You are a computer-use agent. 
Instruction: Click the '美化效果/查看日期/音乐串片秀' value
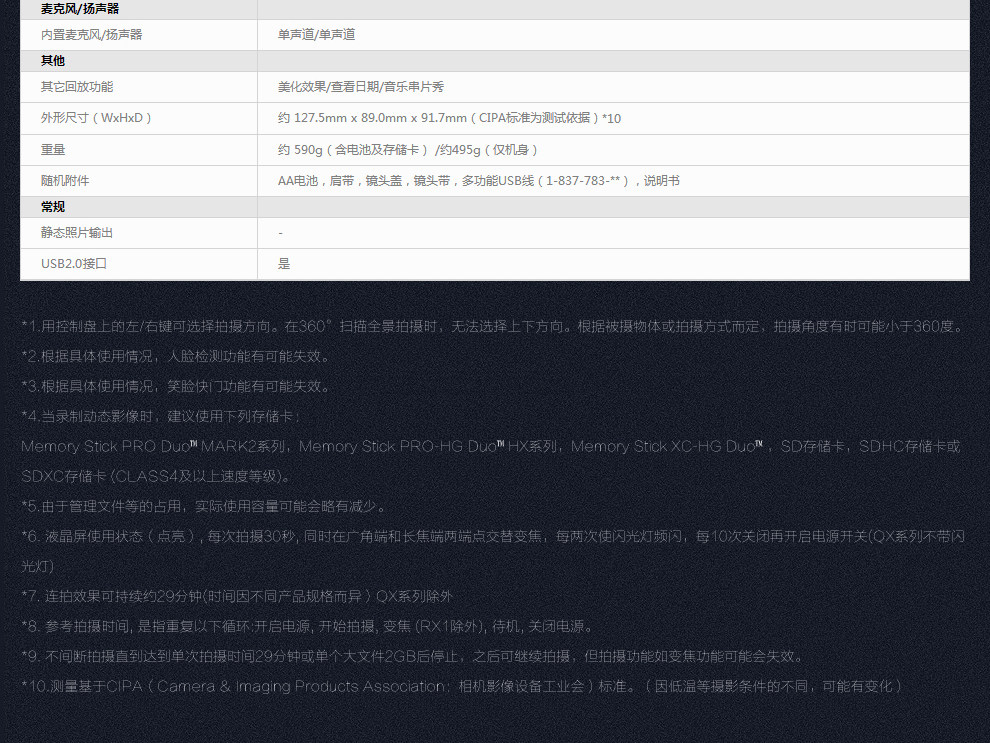(361, 86)
